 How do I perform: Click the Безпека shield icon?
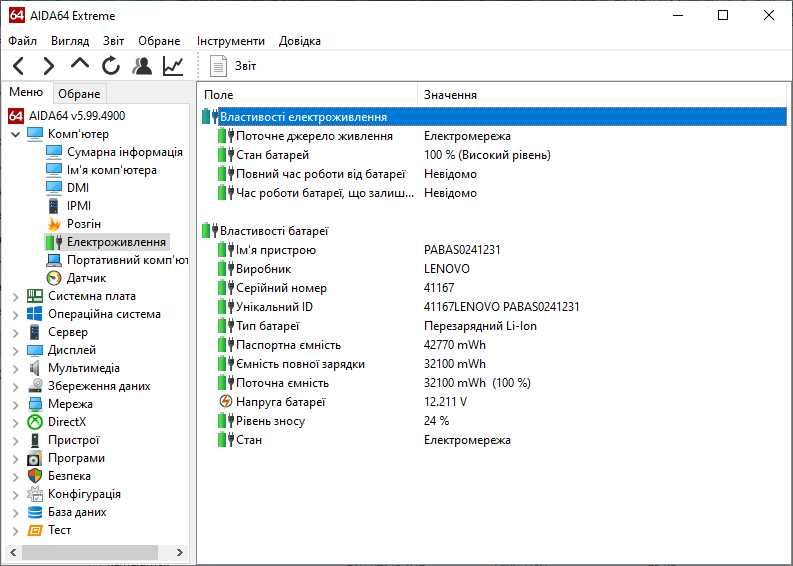[34, 476]
